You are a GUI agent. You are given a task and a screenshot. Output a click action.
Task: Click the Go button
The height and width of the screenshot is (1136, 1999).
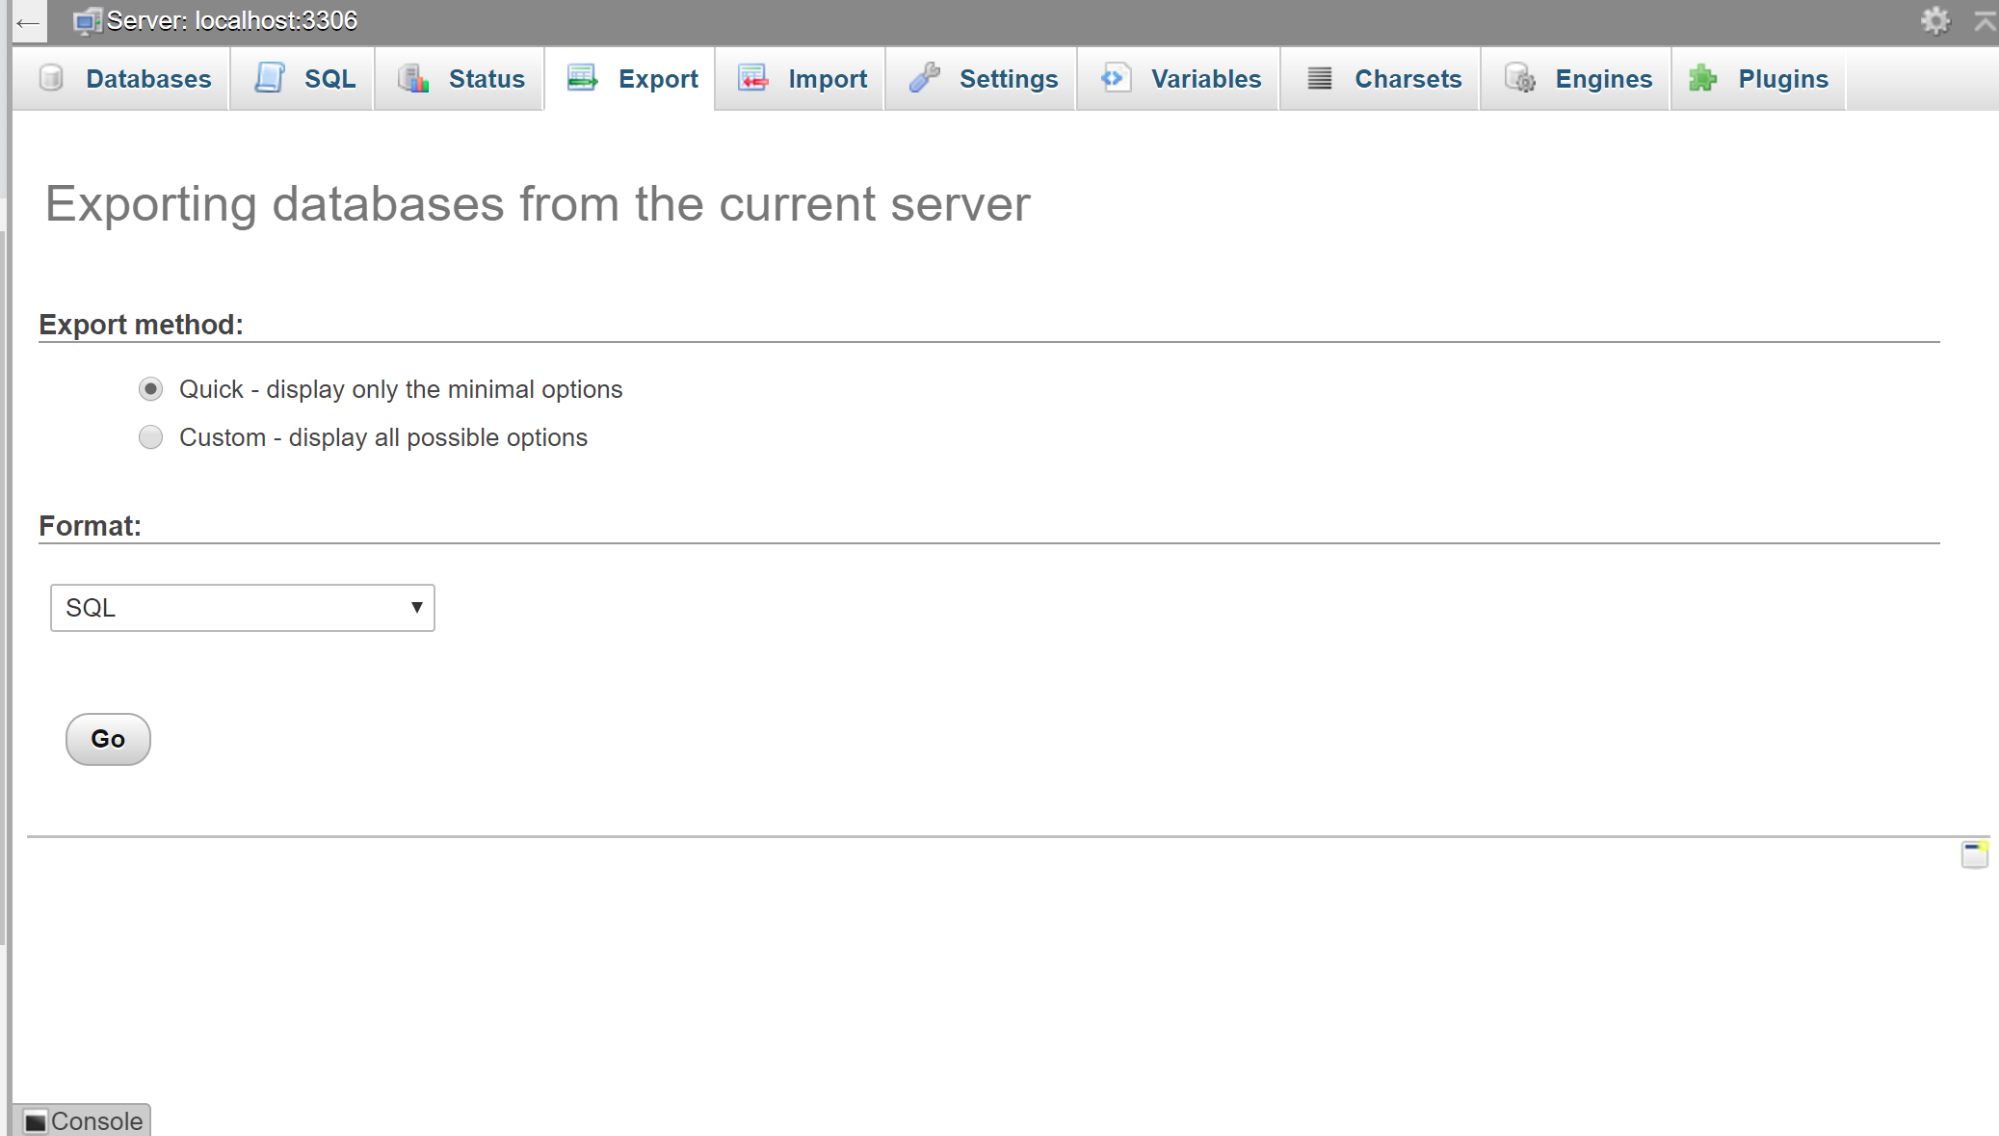click(108, 739)
